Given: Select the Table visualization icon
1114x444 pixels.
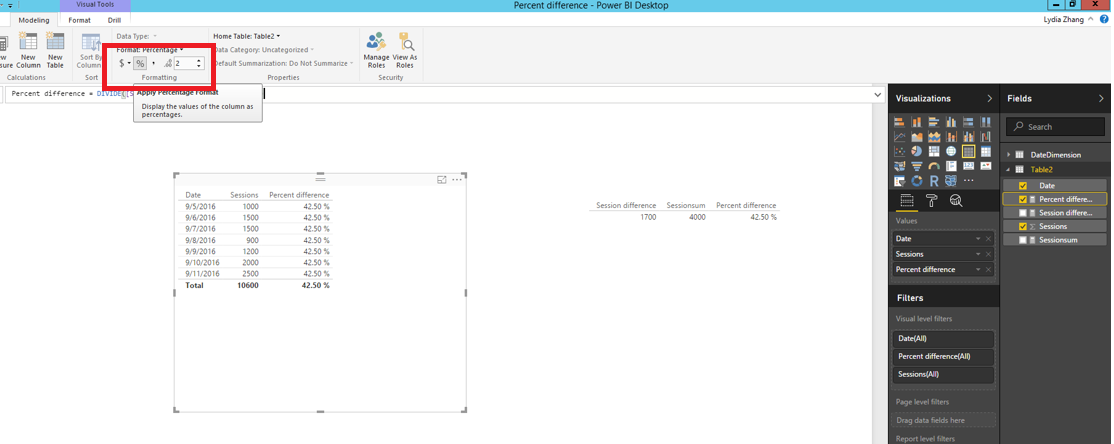Looking at the screenshot, I should 968,151.
